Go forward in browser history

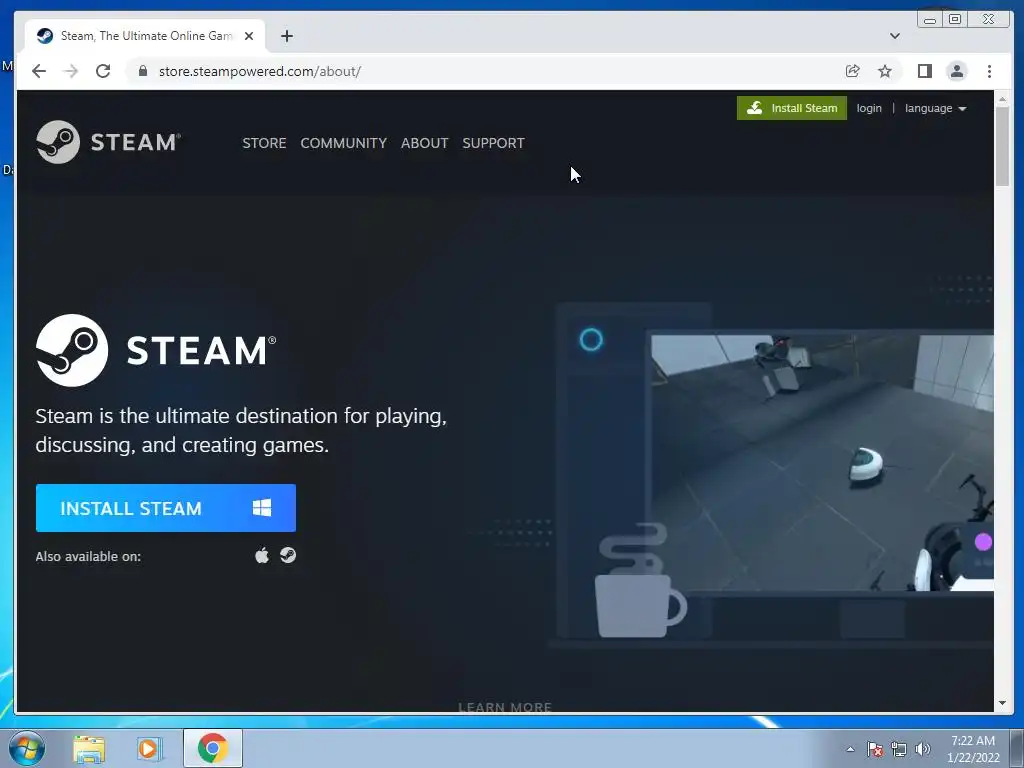tap(71, 71)
